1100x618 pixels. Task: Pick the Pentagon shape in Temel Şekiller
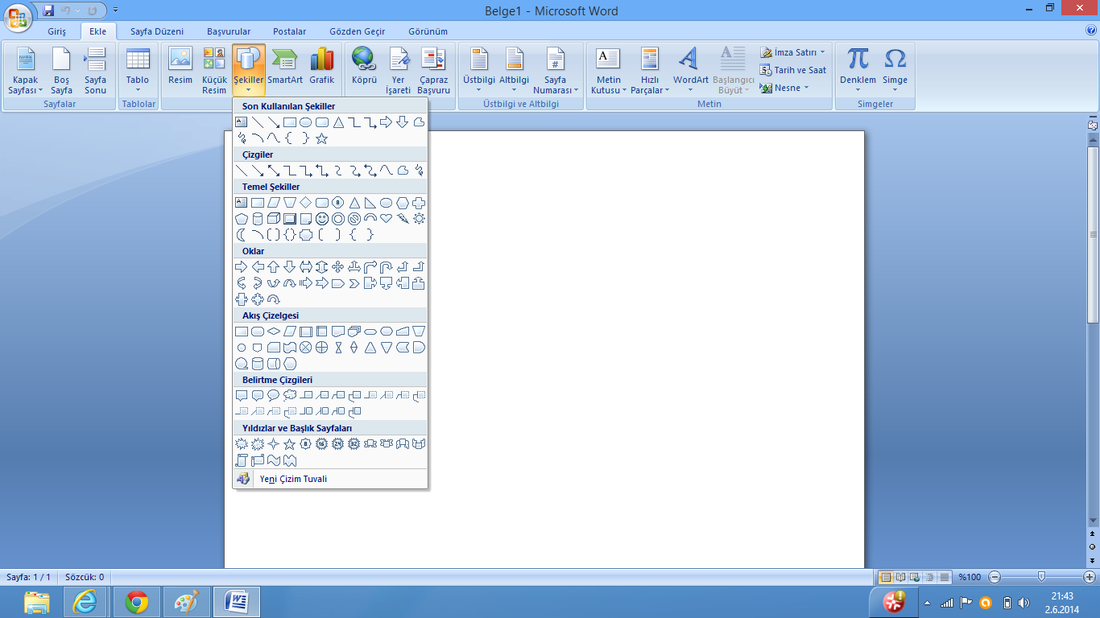241,219
